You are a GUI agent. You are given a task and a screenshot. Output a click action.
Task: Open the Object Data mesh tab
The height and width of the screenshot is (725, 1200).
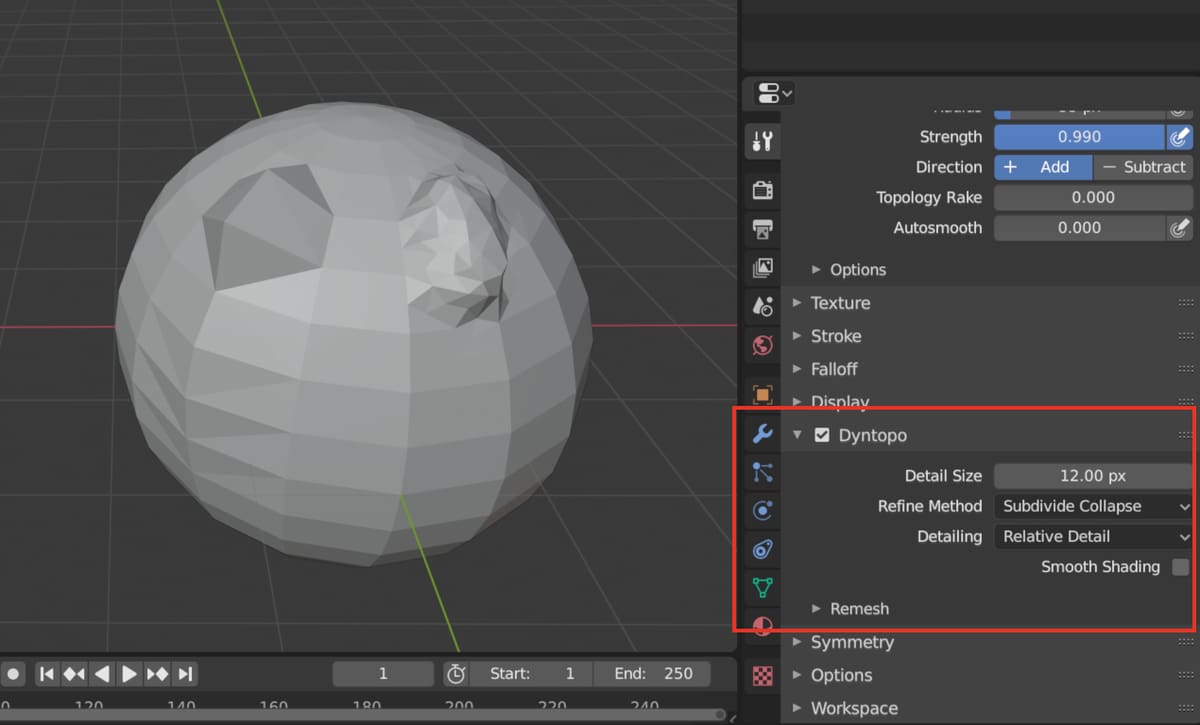tap(762, 587)
